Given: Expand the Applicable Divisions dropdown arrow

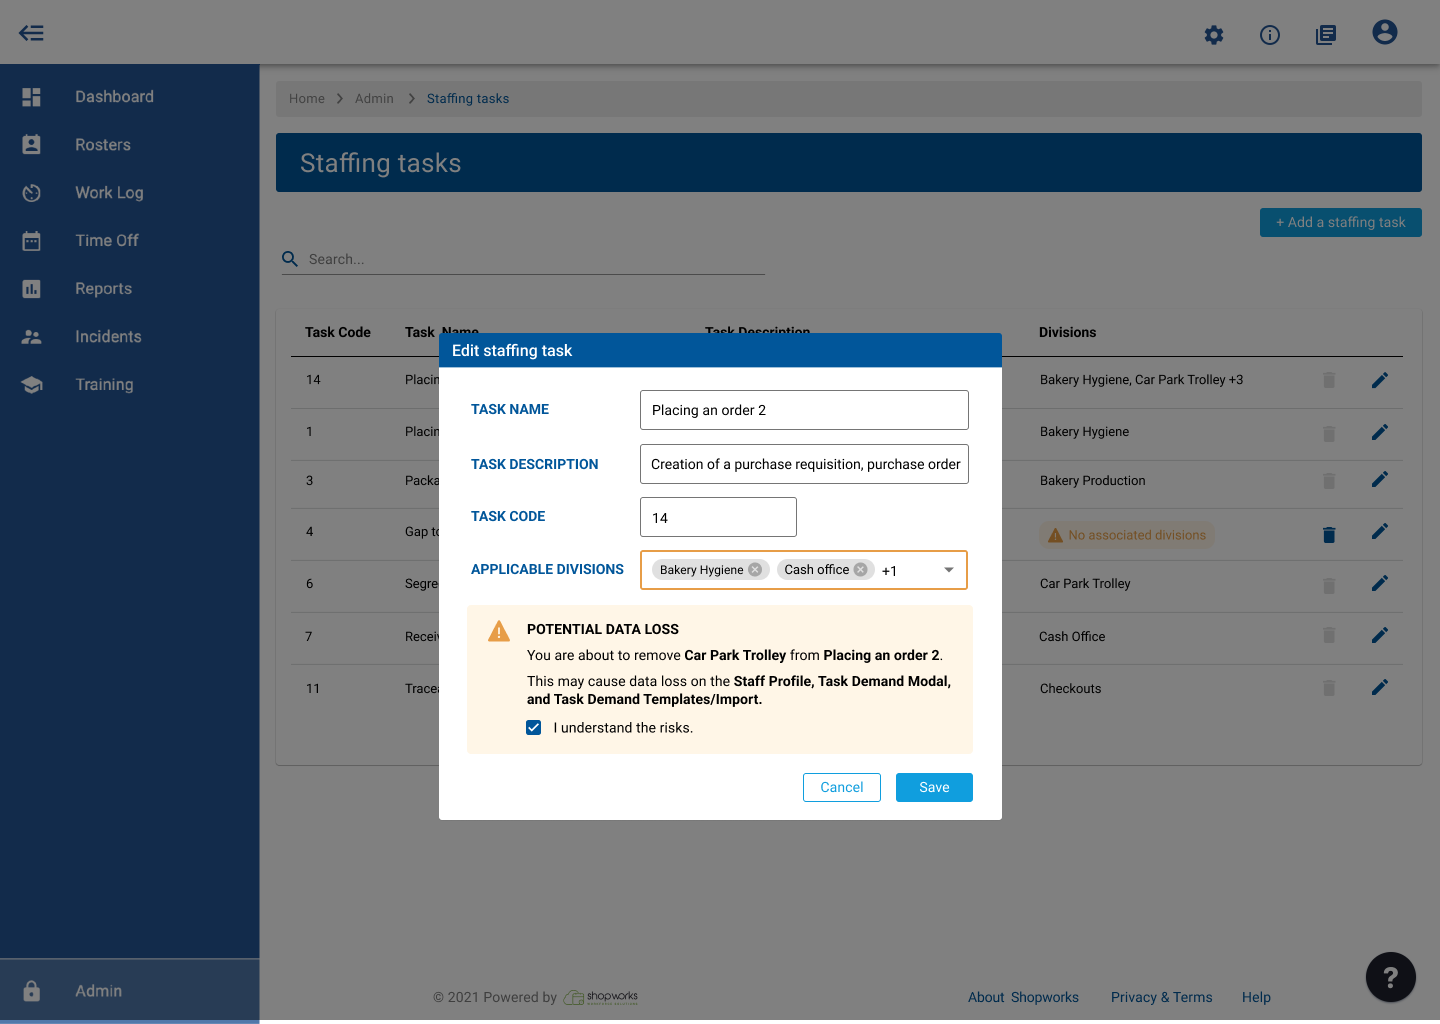Looking at the screenshot, I should pos(948,570).
